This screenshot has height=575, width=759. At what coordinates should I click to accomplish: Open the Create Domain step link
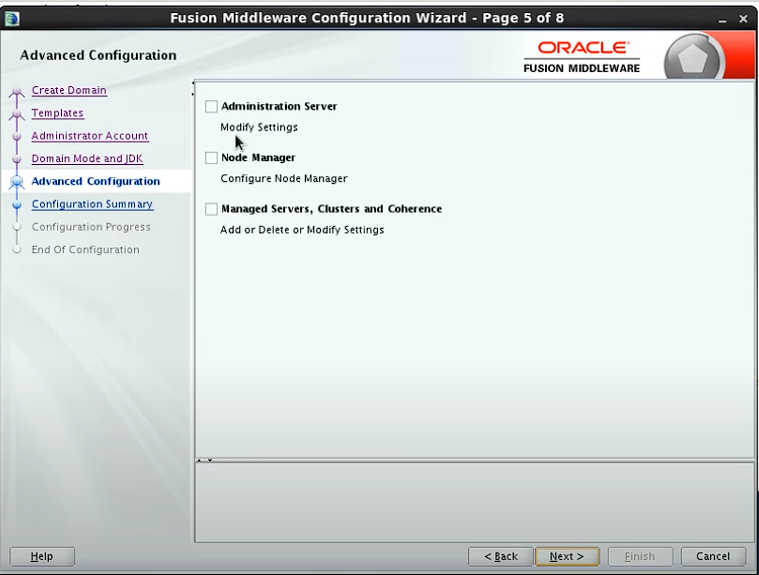click(x=69, y=90)
